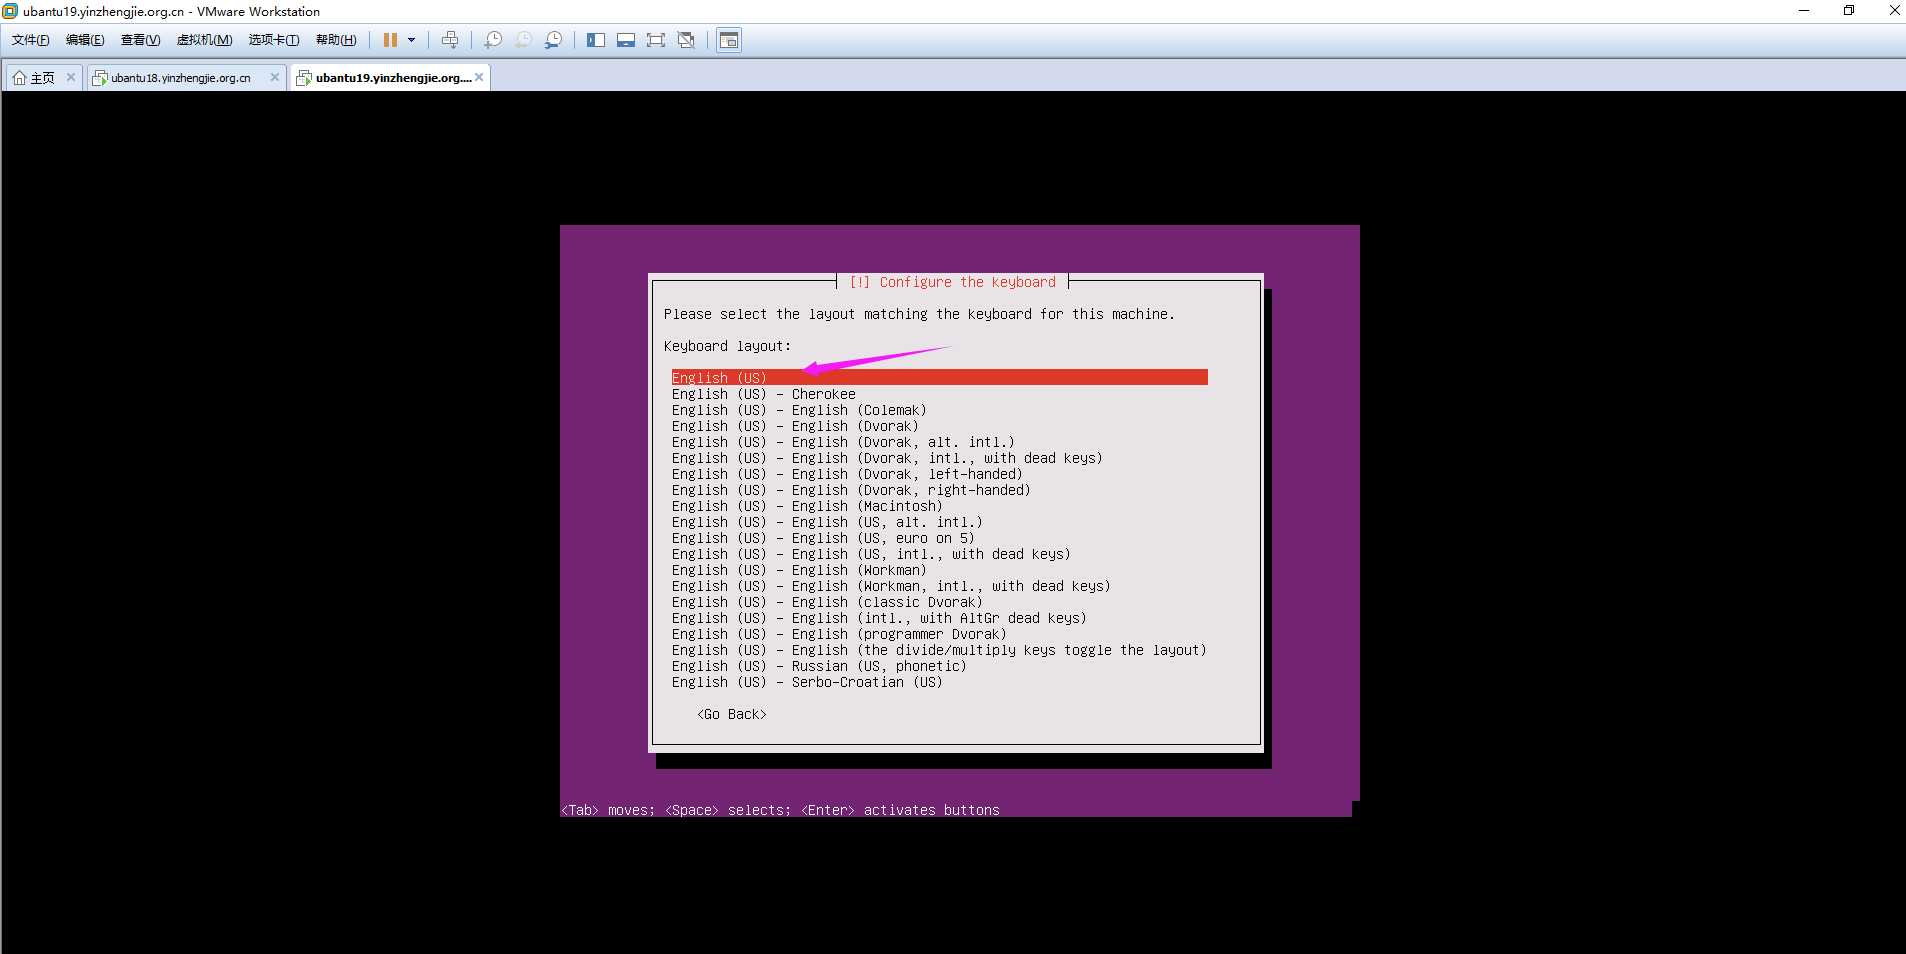Revert to the previous snapshot icon
Screen dimensions: 1906x954
pyautogui.click(x=523, y=40)
